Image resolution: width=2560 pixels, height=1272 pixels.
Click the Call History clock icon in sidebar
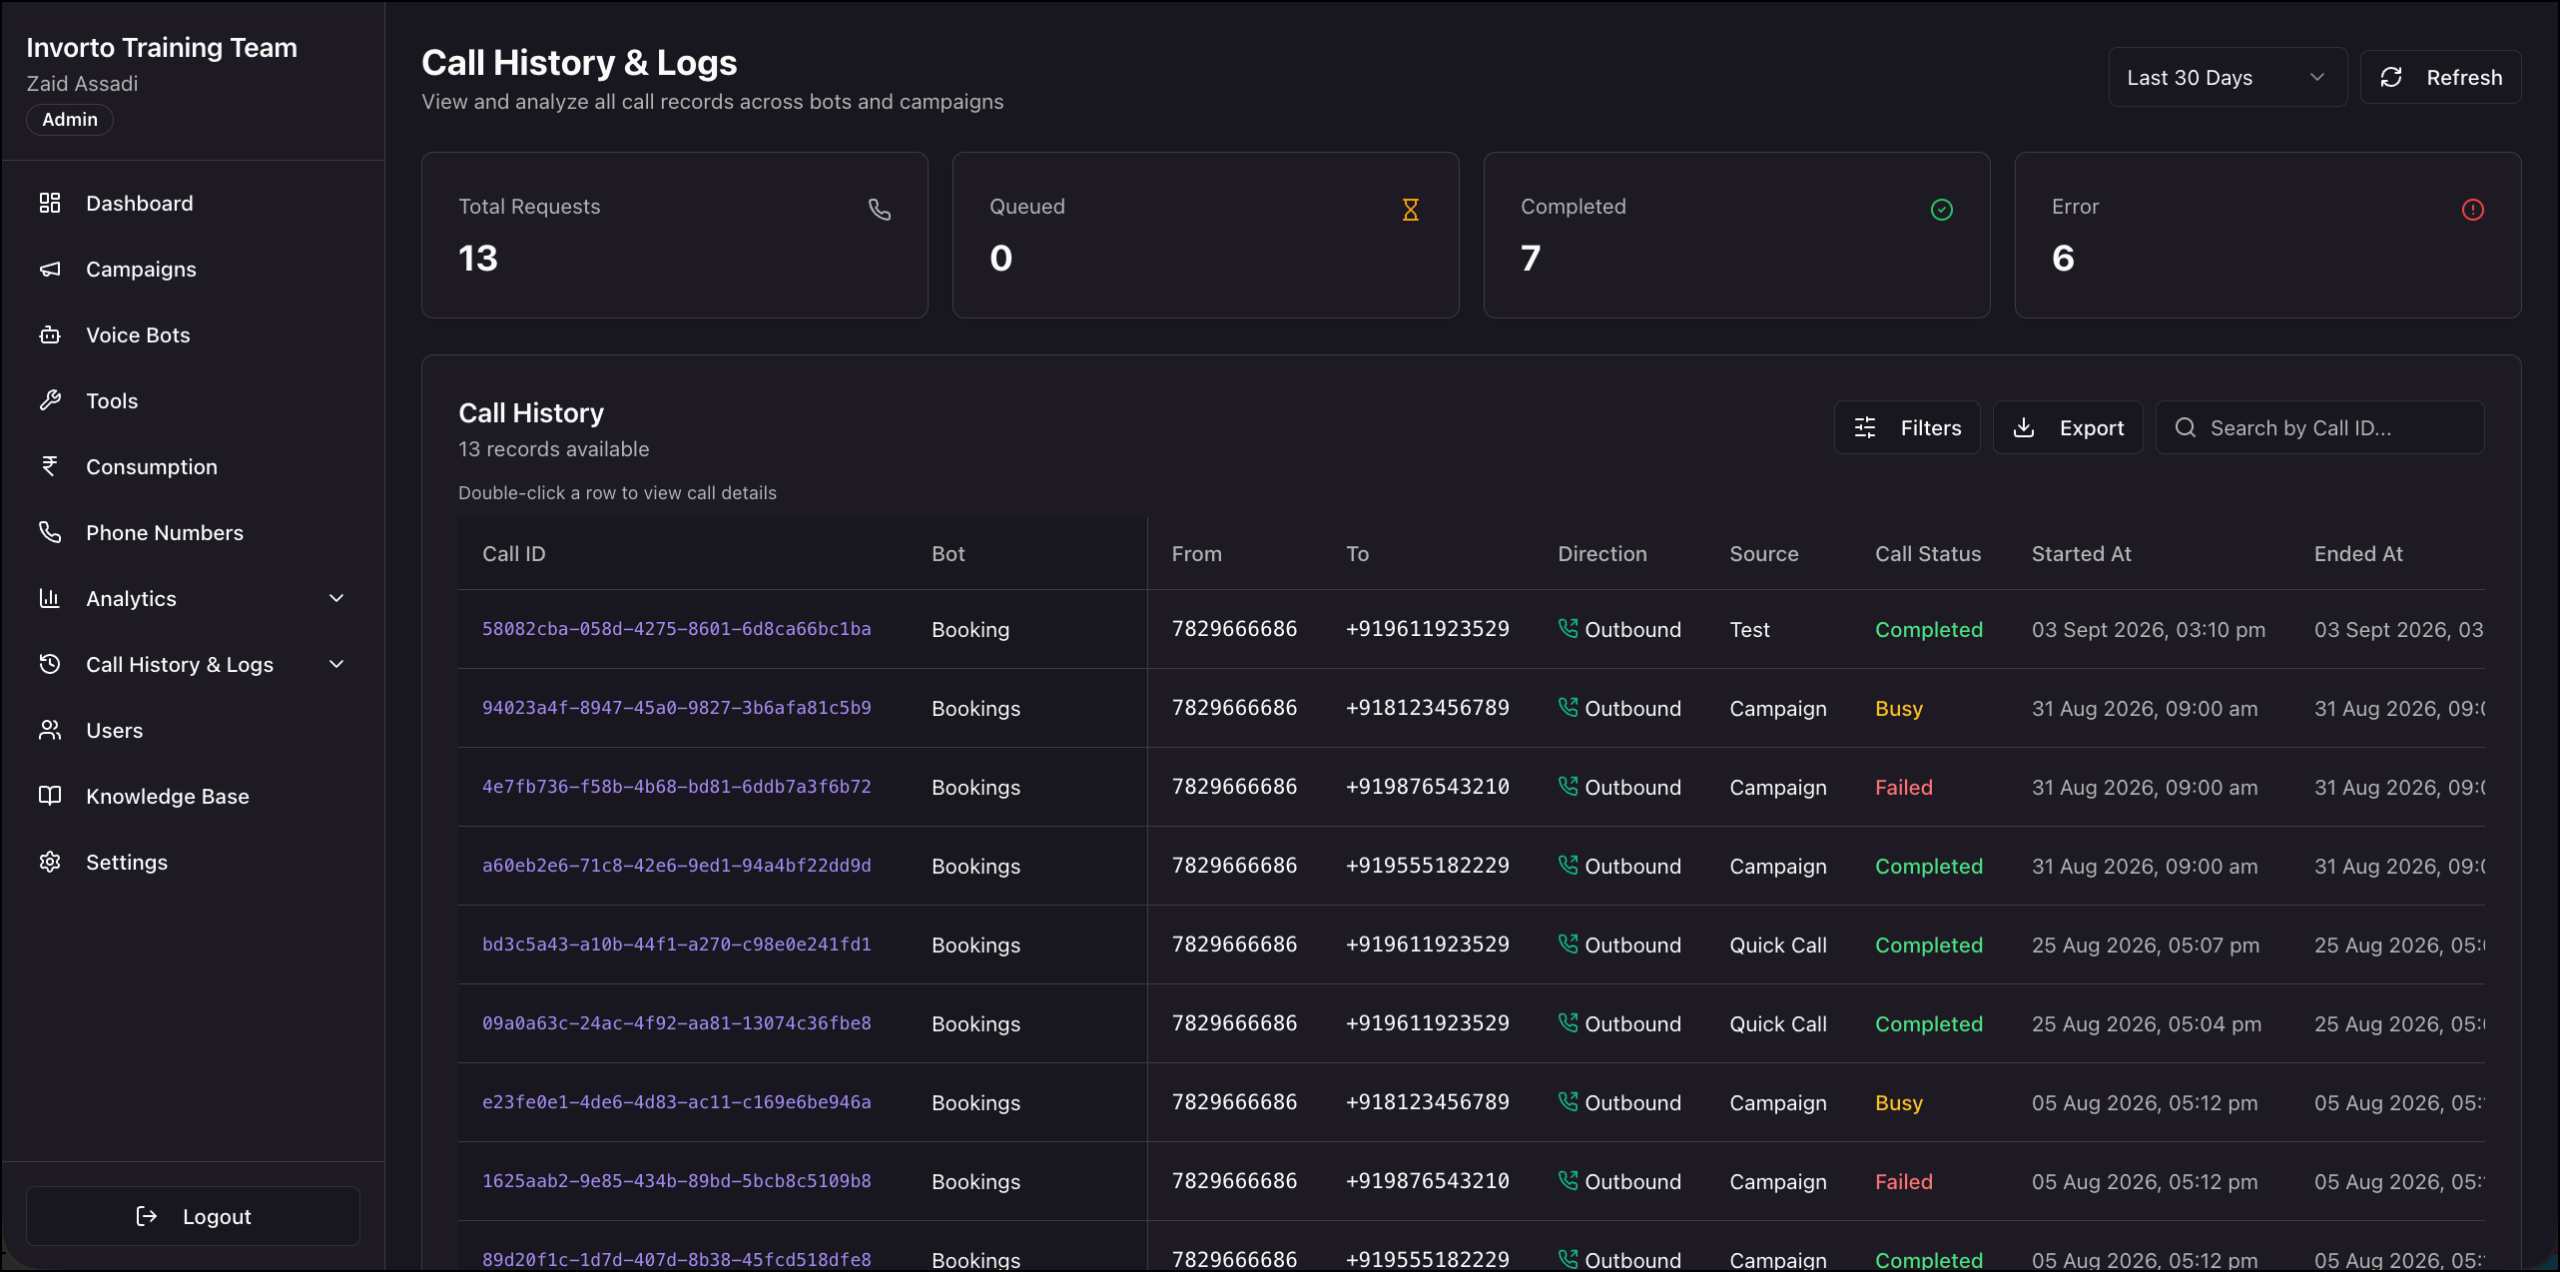[50, 664]
